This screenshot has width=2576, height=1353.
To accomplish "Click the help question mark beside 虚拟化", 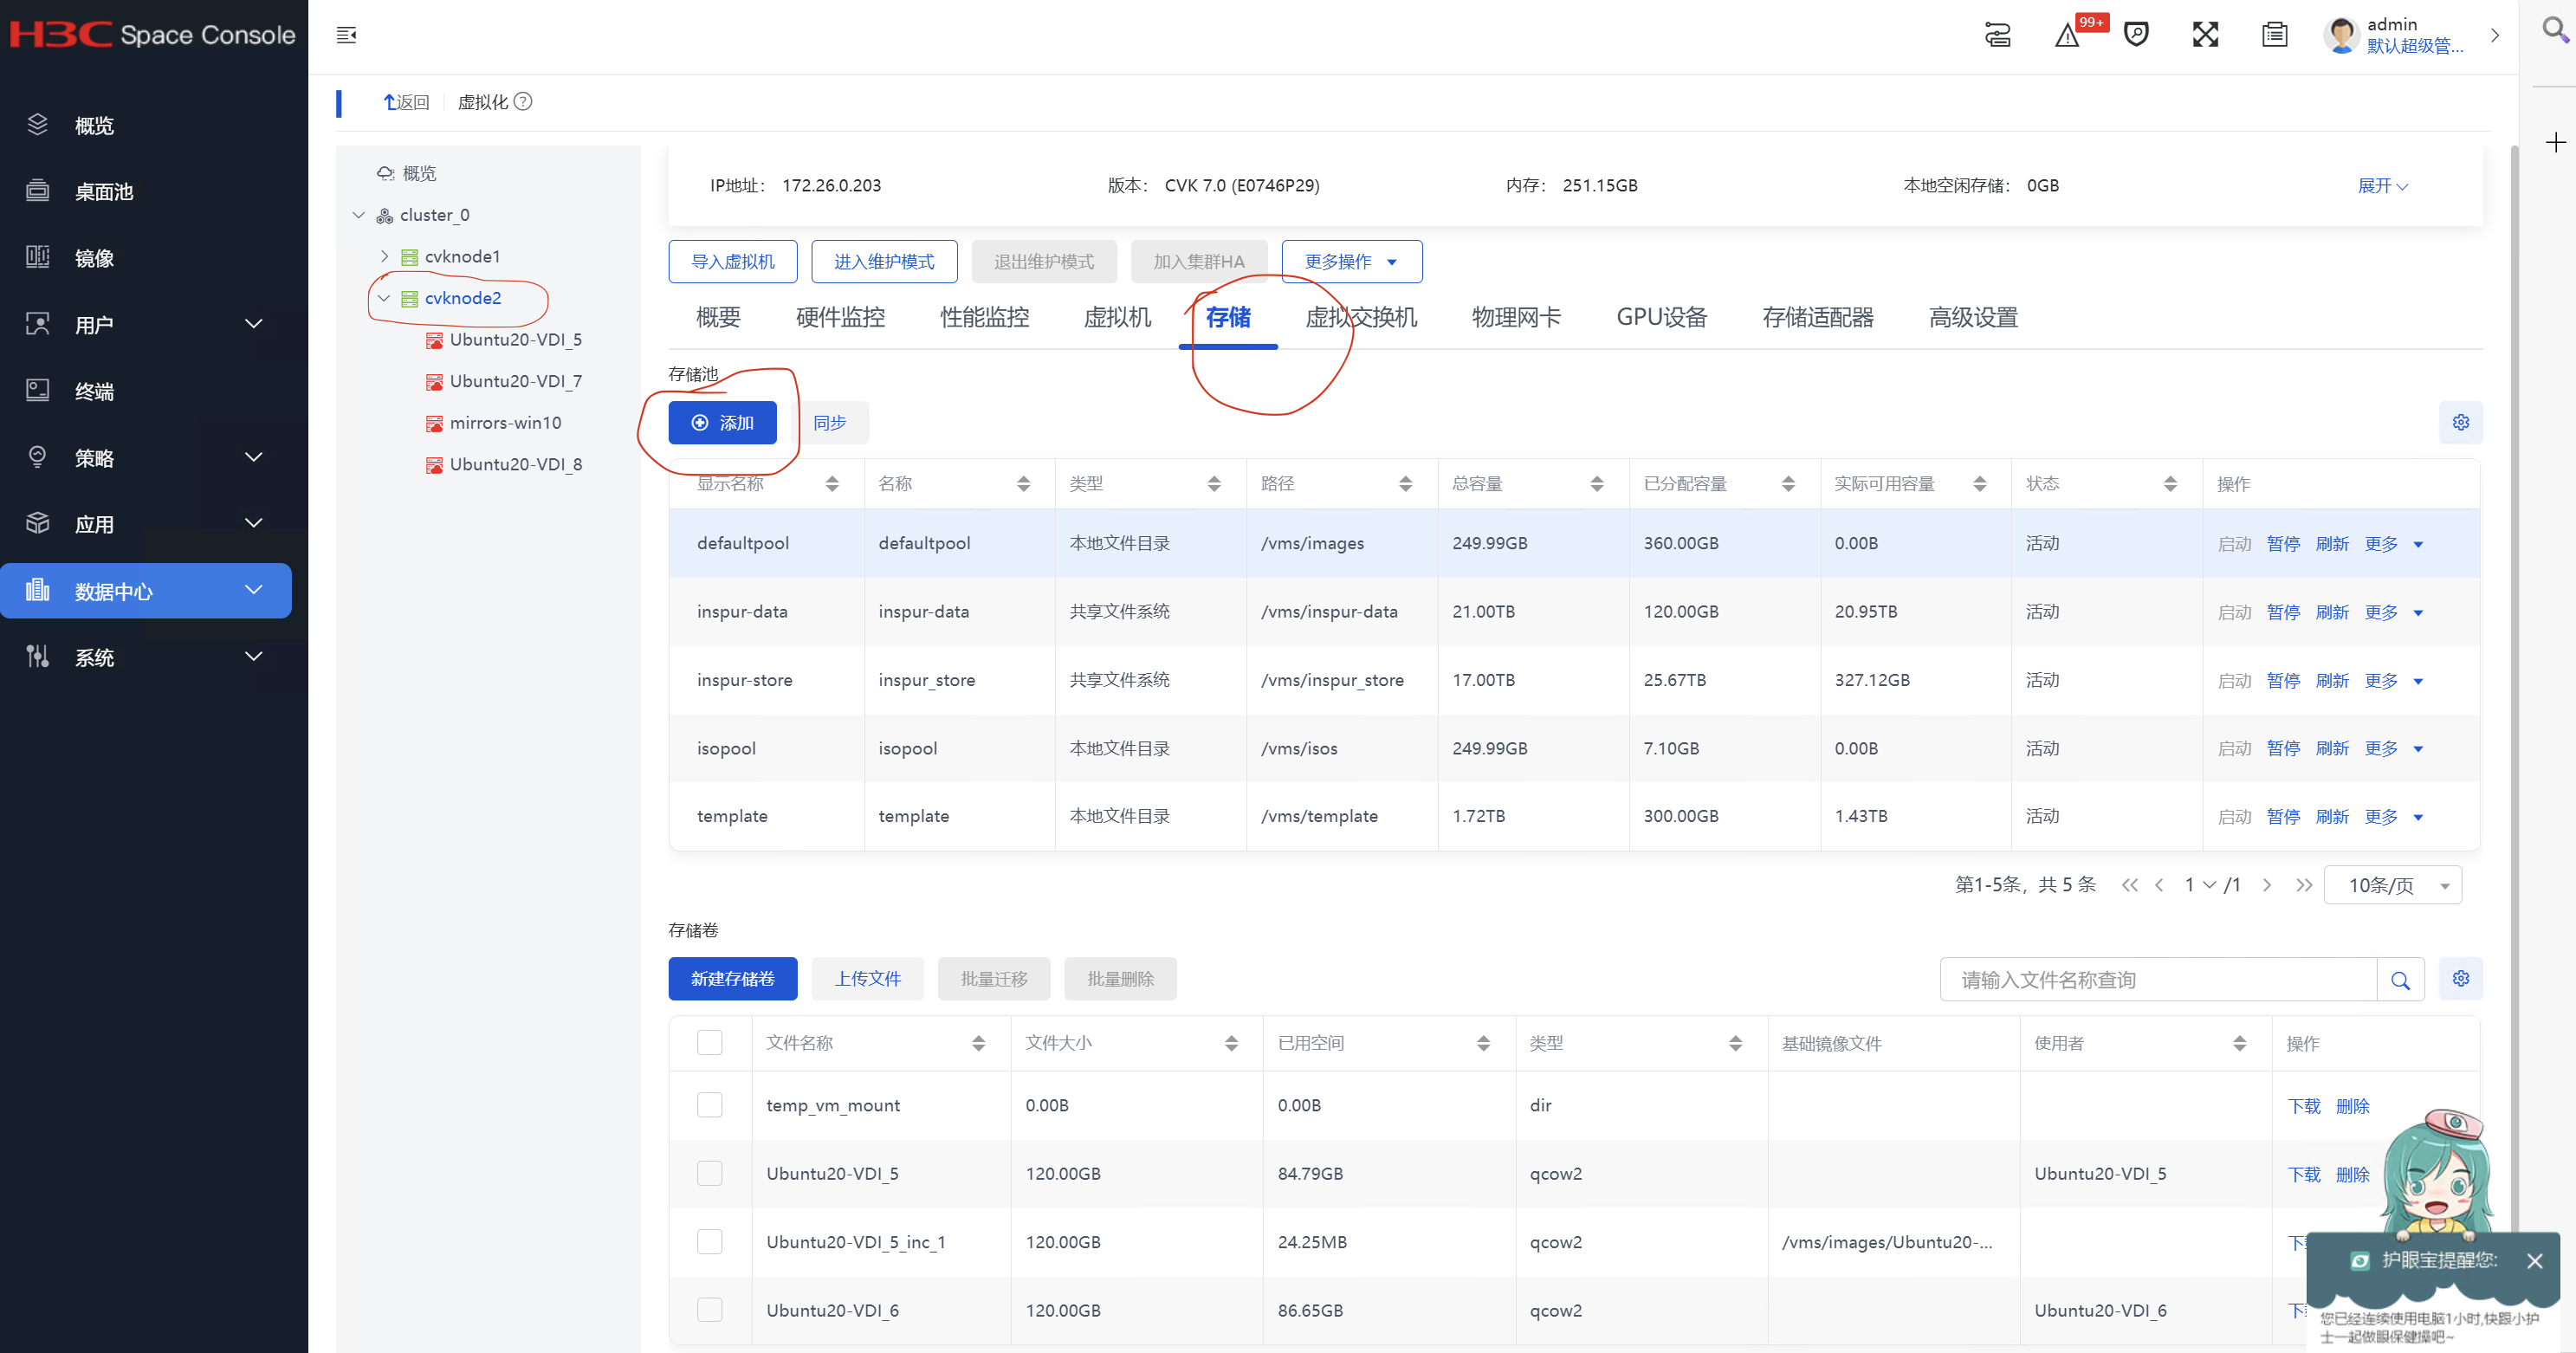I will pyautogui.click(x=523, y=101).
